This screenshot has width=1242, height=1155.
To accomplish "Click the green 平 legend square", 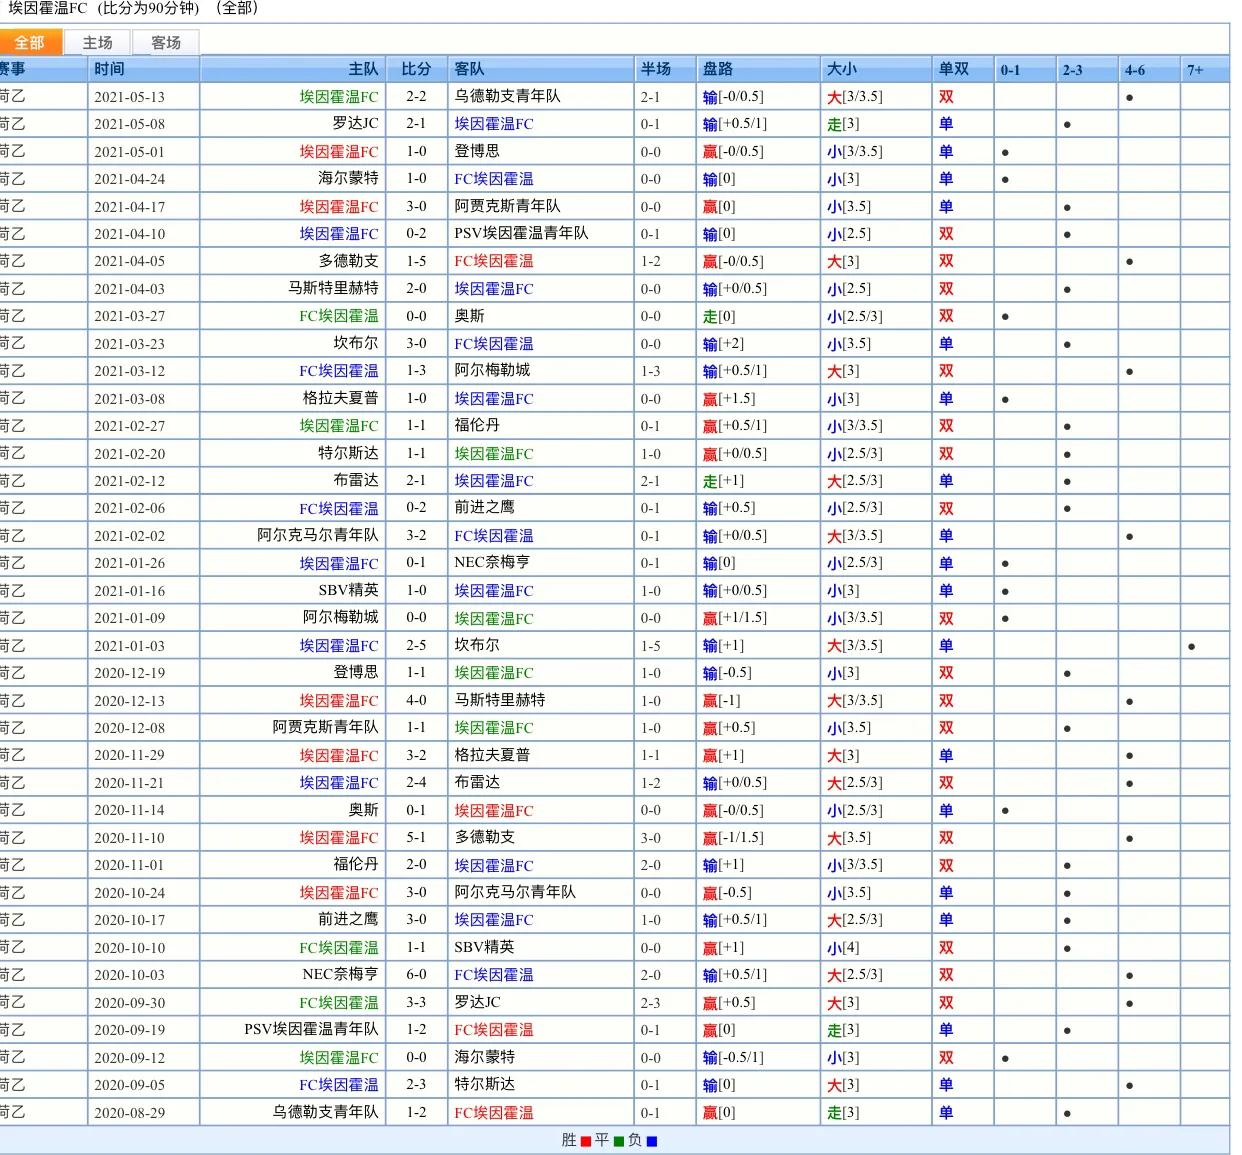I will 619,1141.
